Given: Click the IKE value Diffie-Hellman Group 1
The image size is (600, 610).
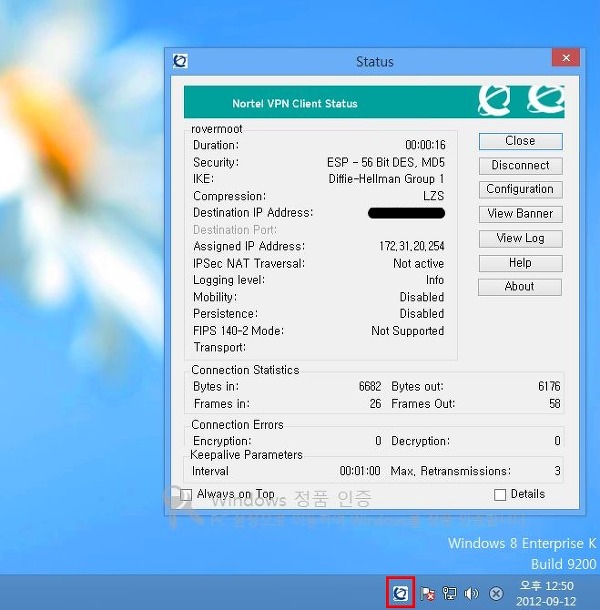Looking at the screenshot, I should point(386,179).
